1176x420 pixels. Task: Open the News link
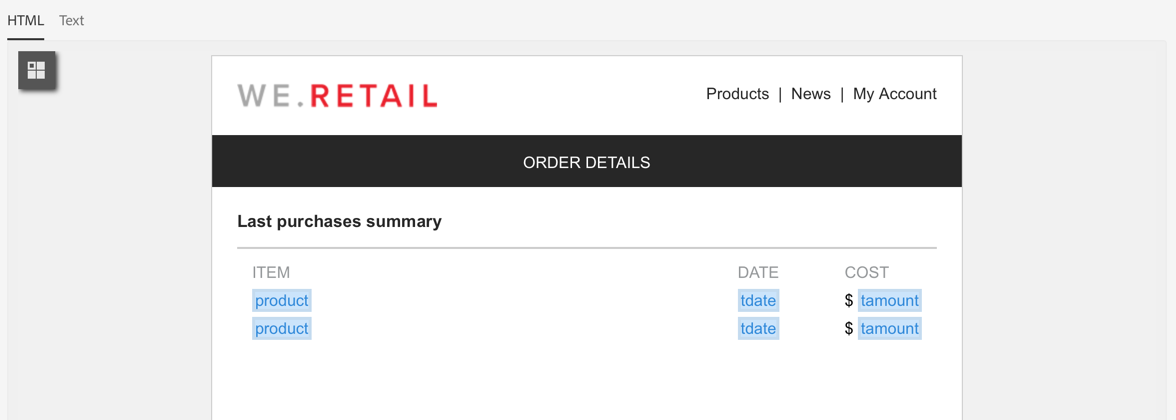click(810, 94)
